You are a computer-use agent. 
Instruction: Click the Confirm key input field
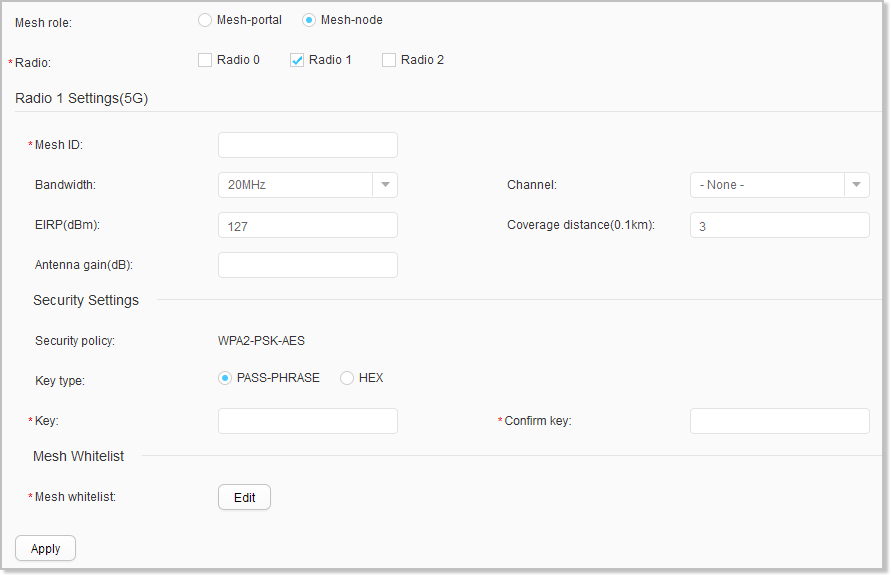[780, 421]
